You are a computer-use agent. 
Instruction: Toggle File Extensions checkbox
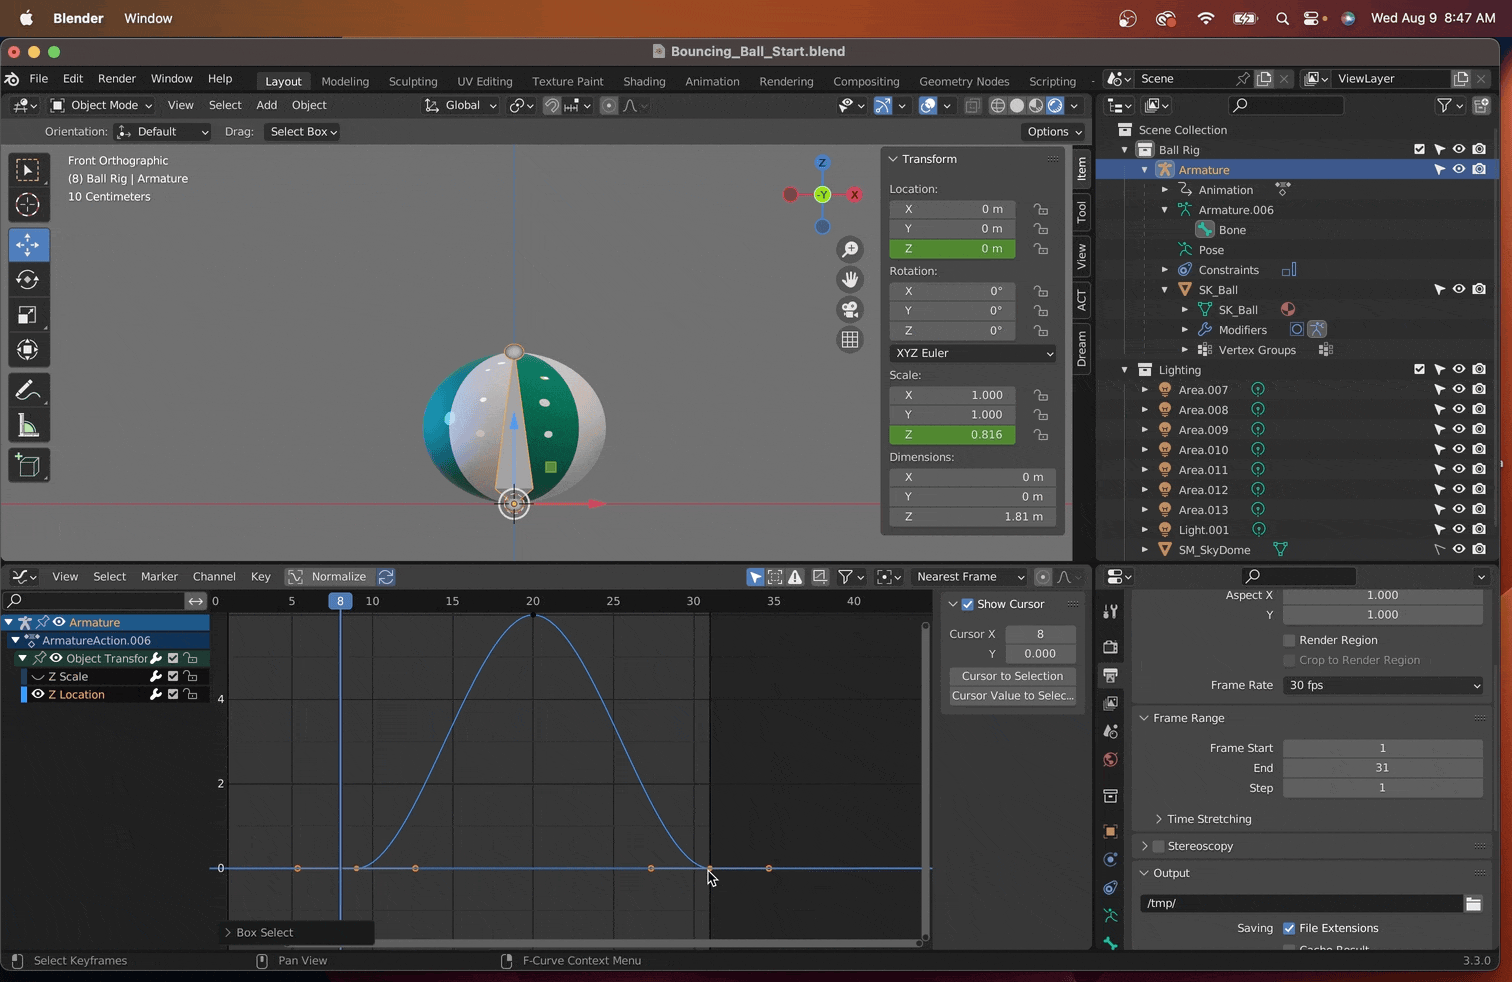pos(1289,928)
